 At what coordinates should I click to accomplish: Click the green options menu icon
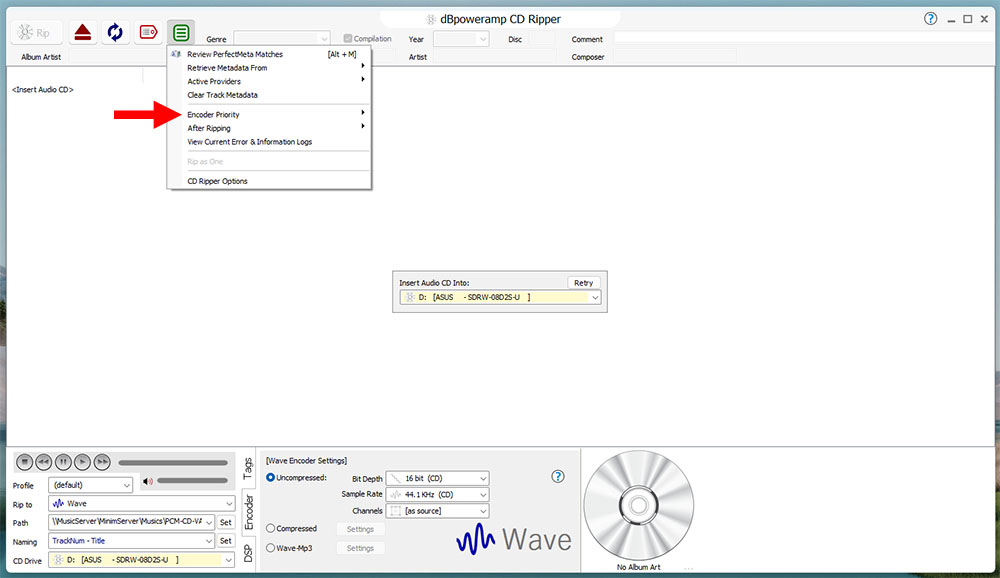coord(181,32)
